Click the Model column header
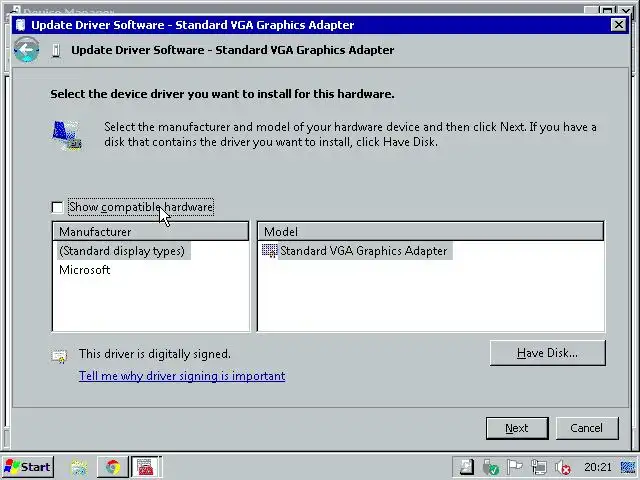 pyautogui.click(x=431, y=232)
